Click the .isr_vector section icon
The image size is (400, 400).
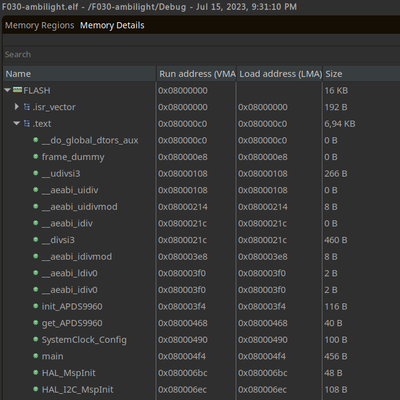tap(27, 107)
